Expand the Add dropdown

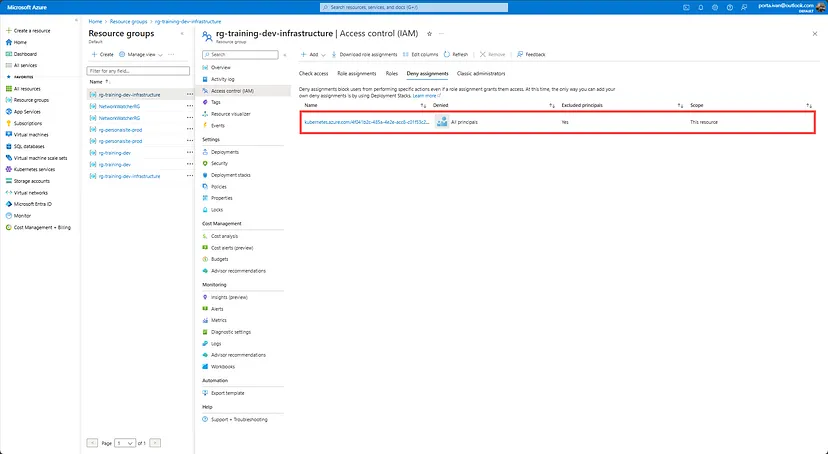click(313, 54)
